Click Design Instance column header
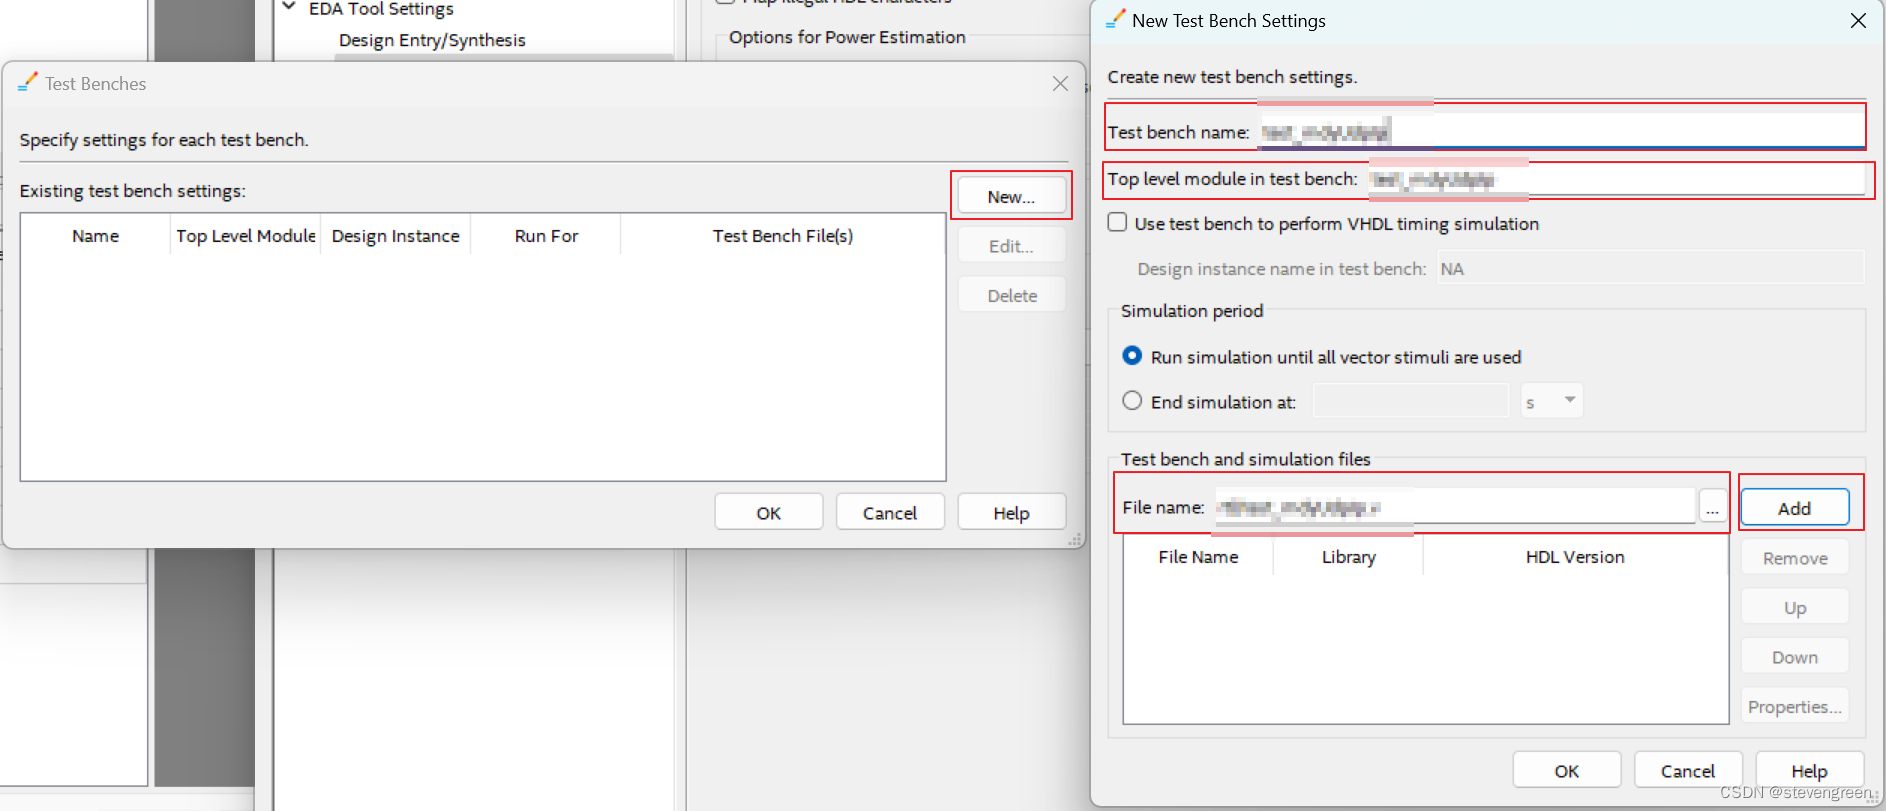The width and height of the screenshot is (1886, 811). pyautogui.click(x=395, y=236)
